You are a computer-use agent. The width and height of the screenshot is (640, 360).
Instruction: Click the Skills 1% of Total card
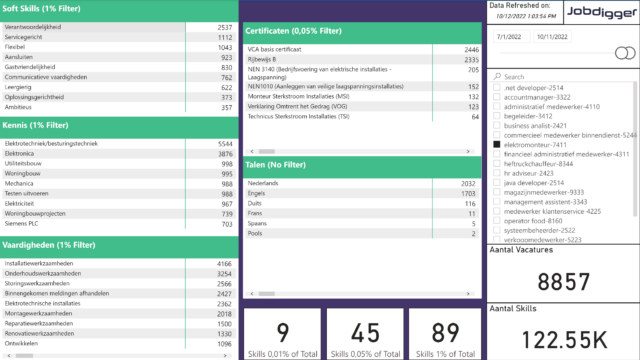click(445, 334)
